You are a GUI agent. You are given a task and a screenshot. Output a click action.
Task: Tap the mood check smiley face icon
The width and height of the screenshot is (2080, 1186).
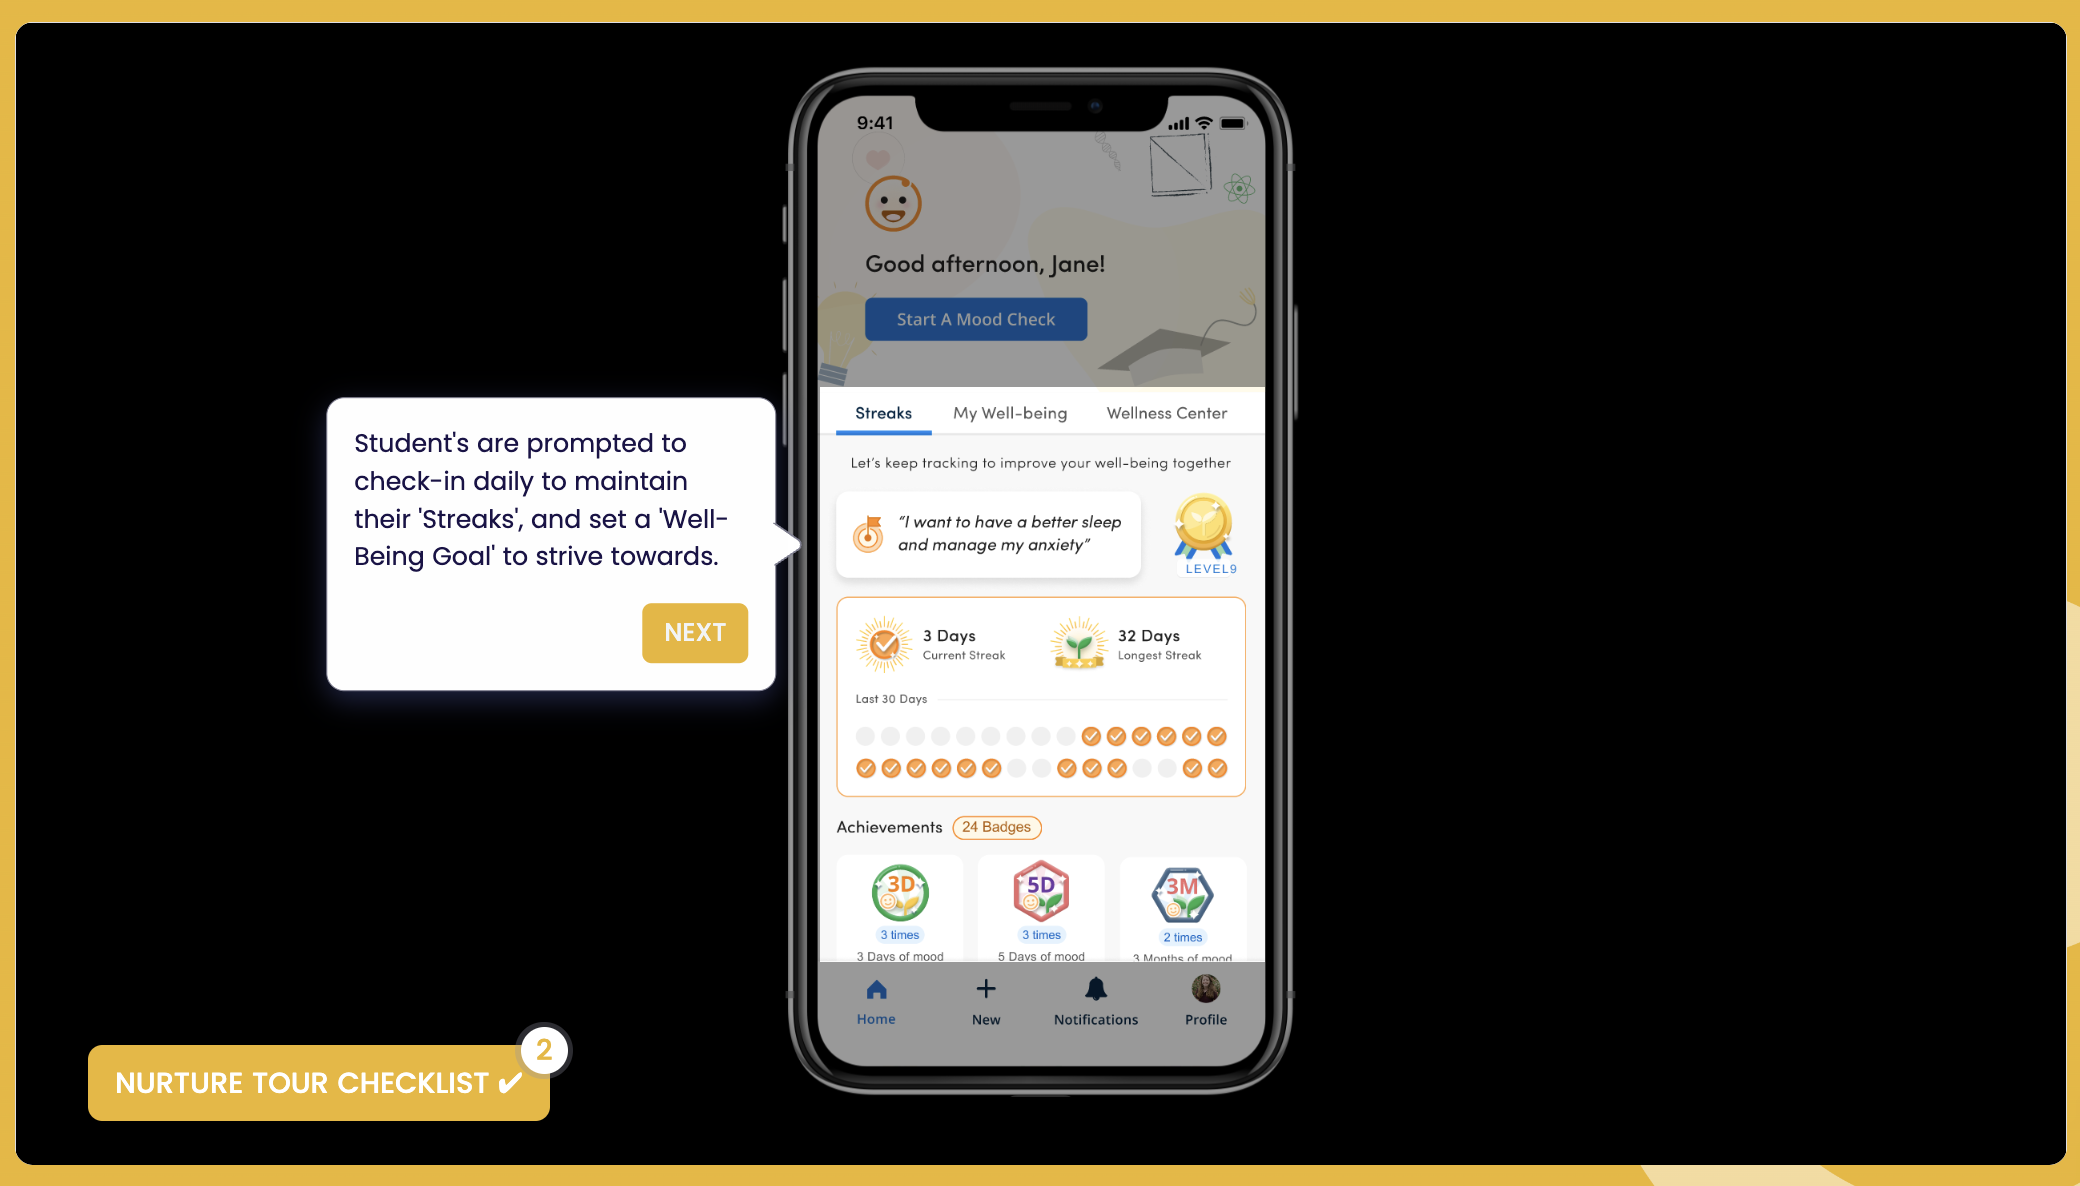(890, 203)
